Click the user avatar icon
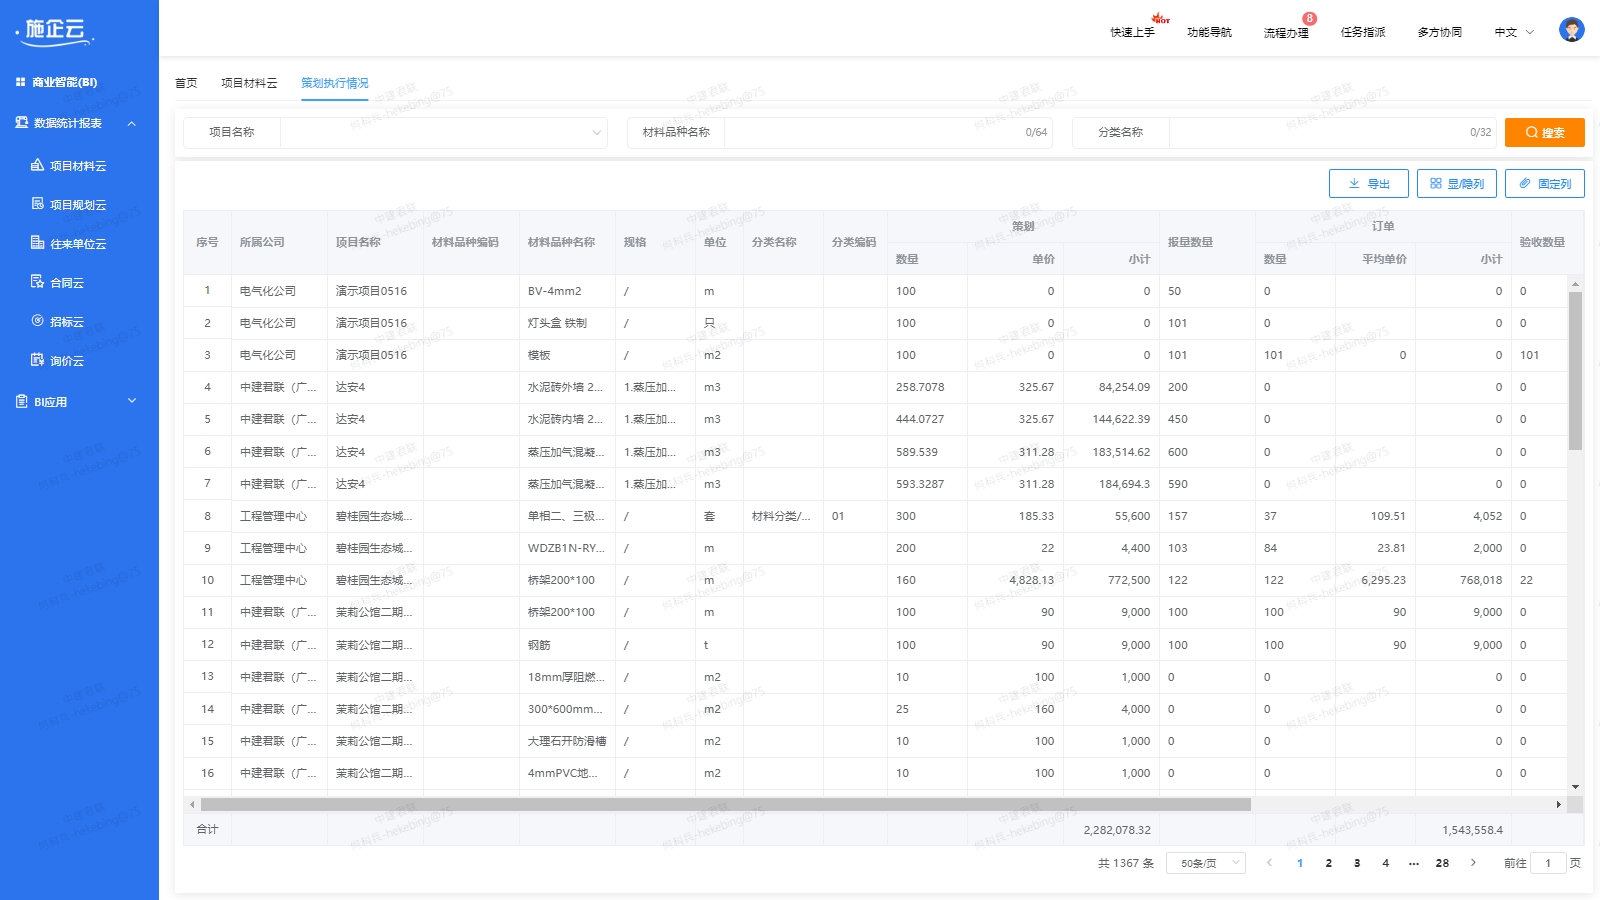Viewport: 1600px width, 900px height. pyautogui.click(x=1571, y=31)
